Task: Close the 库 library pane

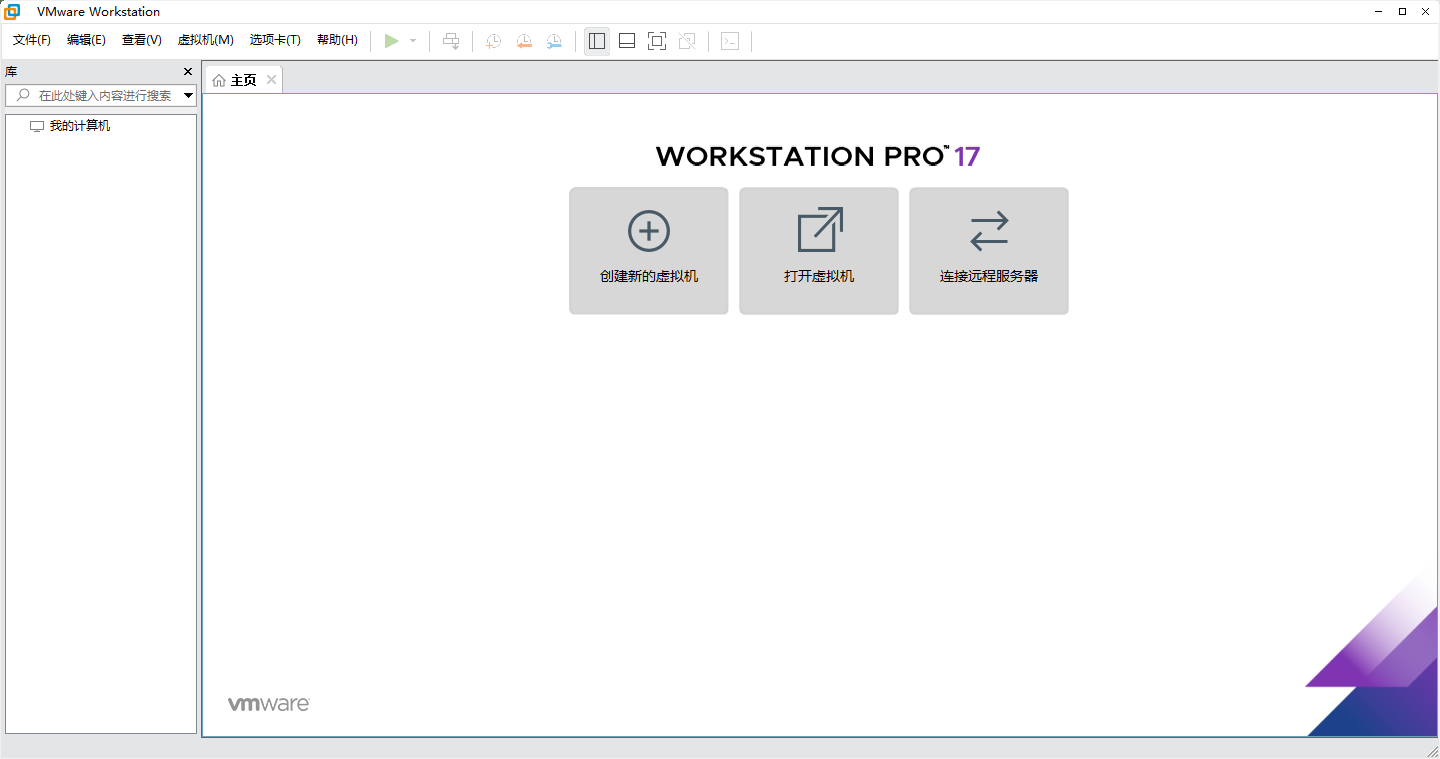Action: pyautogui.click(x=187, y=71)
